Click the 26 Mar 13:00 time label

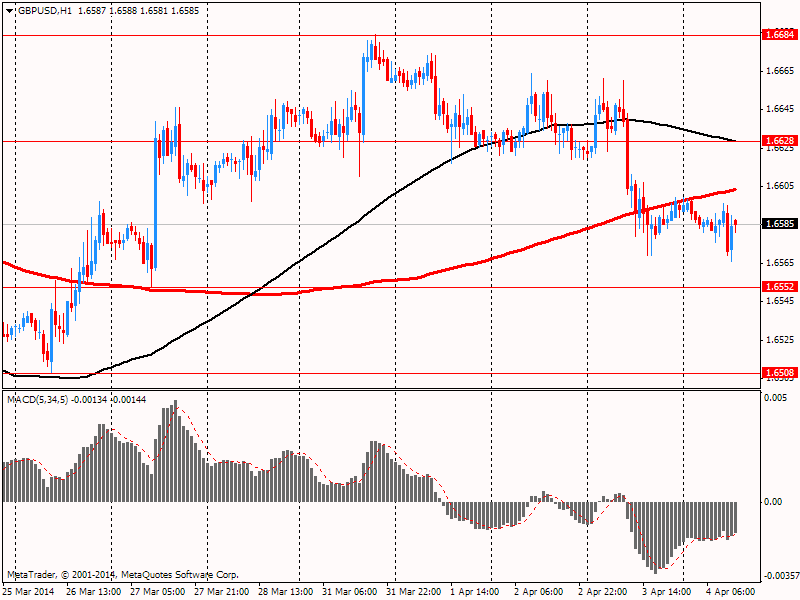click(x=94, y=592)
